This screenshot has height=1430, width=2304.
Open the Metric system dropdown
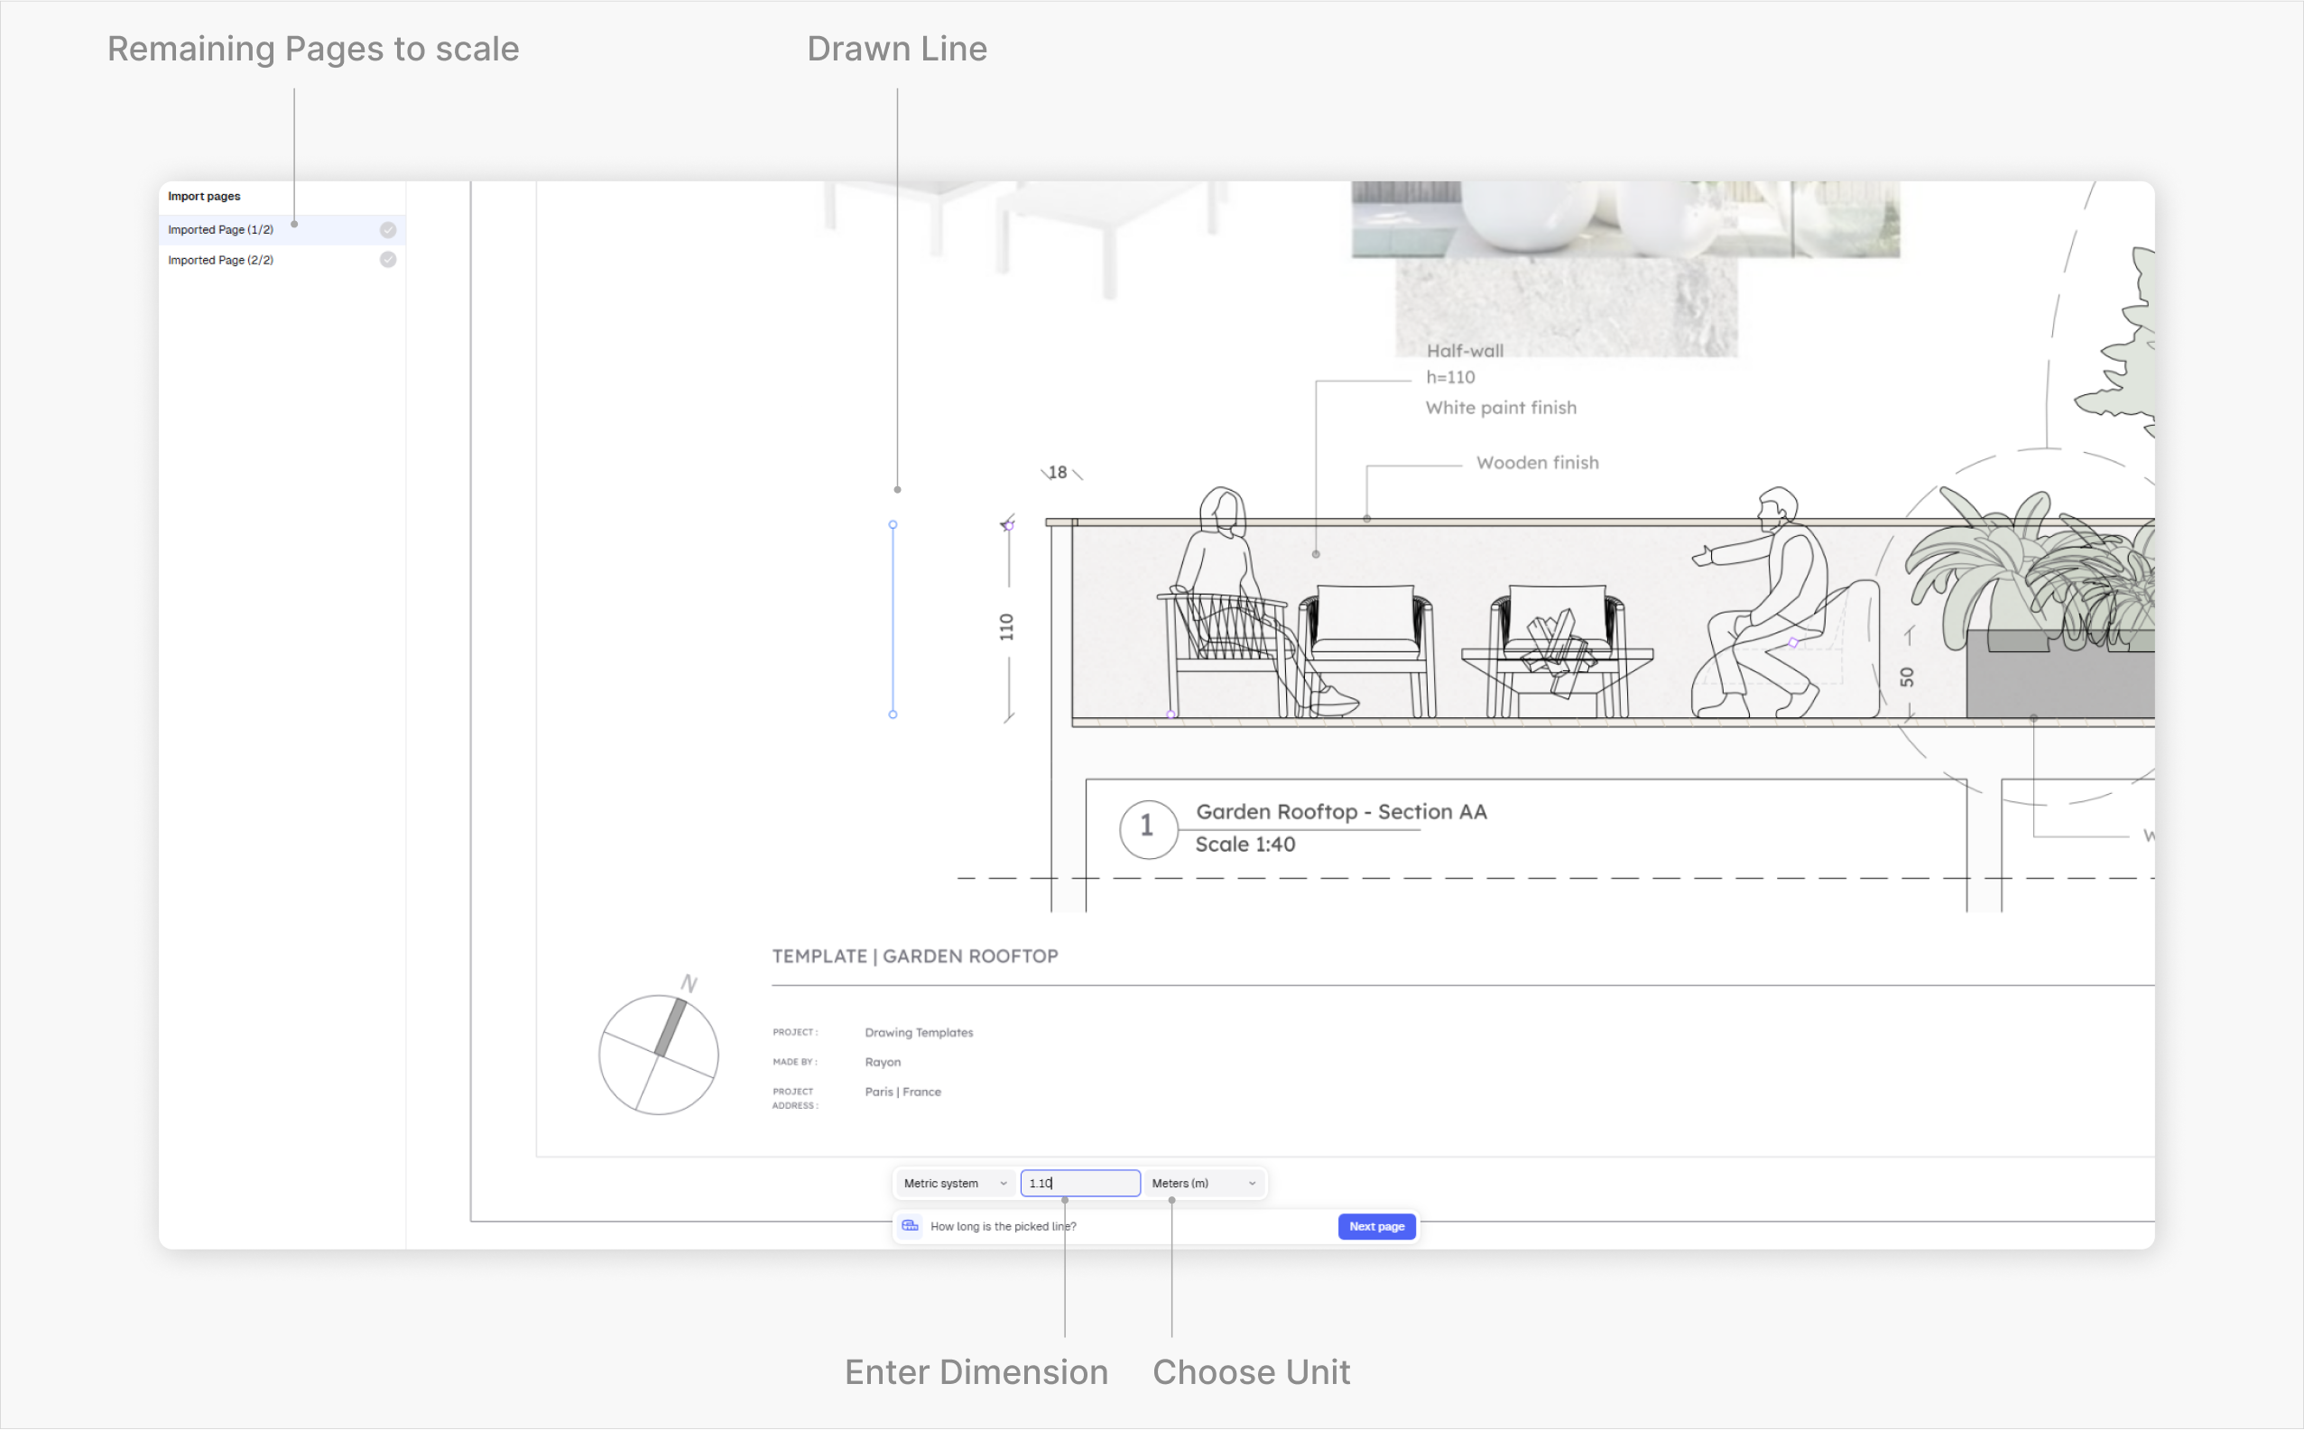pos(955,1183)
